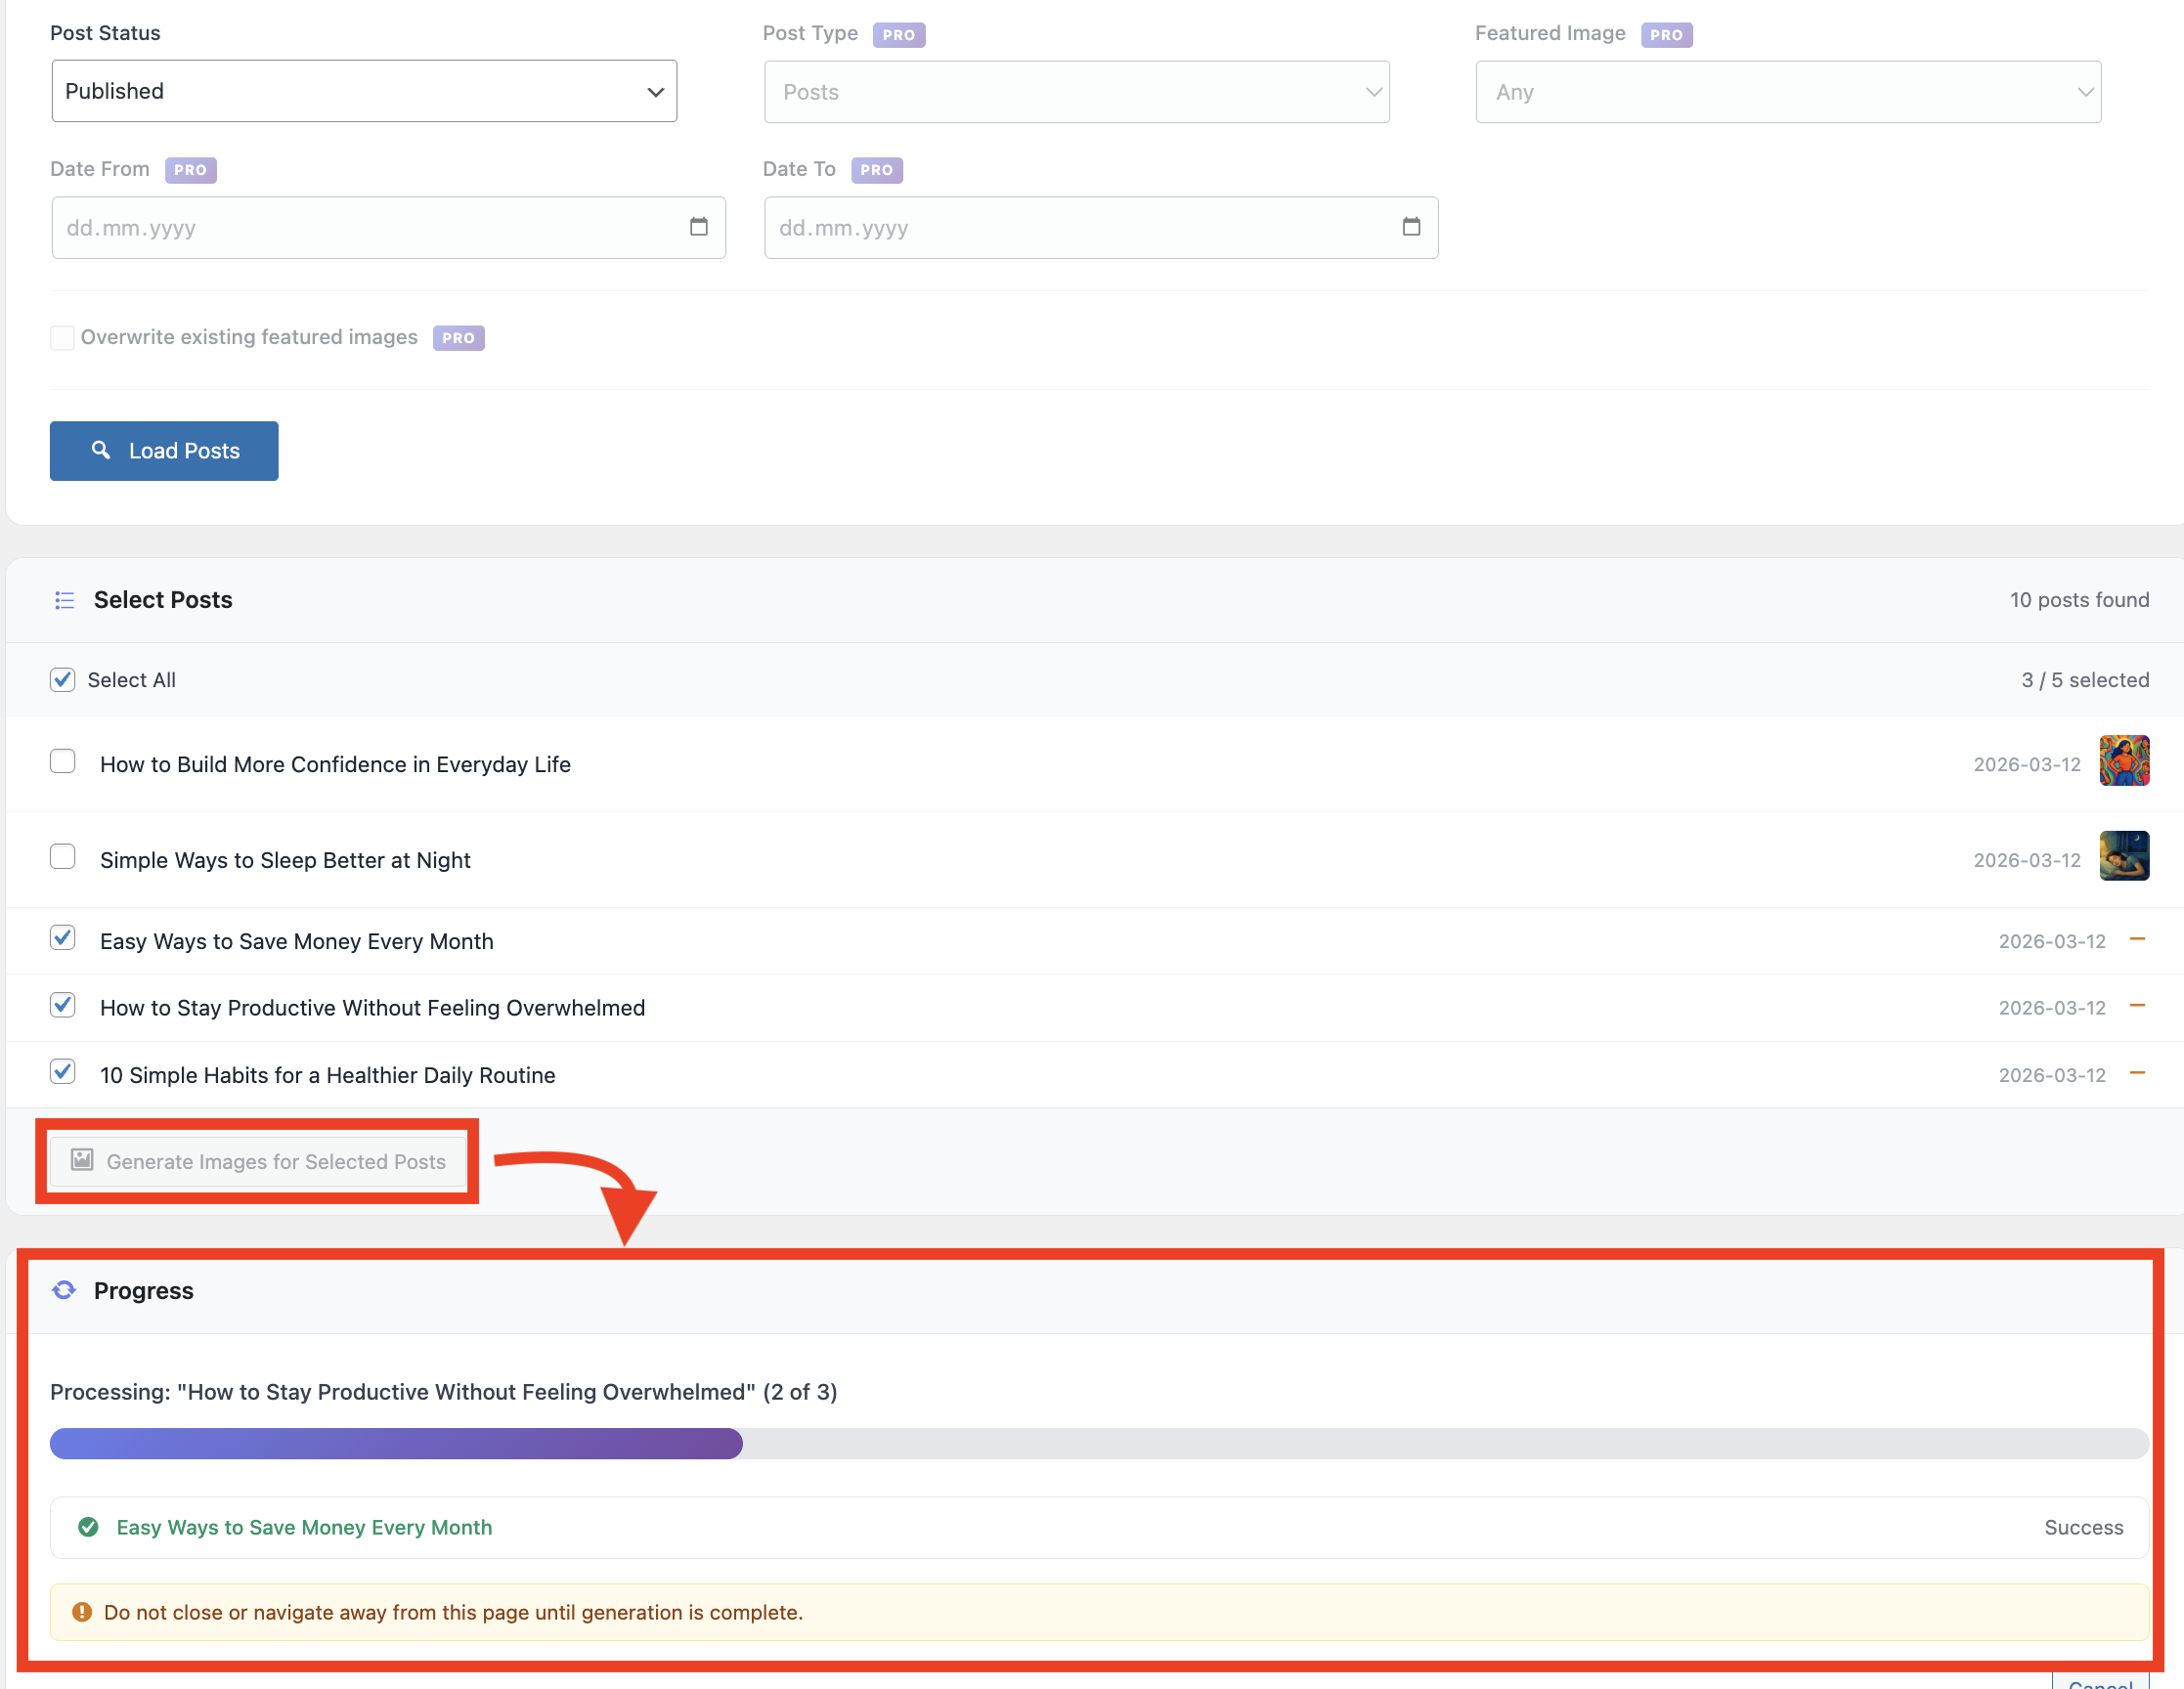The height and width of the screenshot is (1689, 2184).
Task: Click Generate Images for Selected Posts
Action: click(257, 1161)
